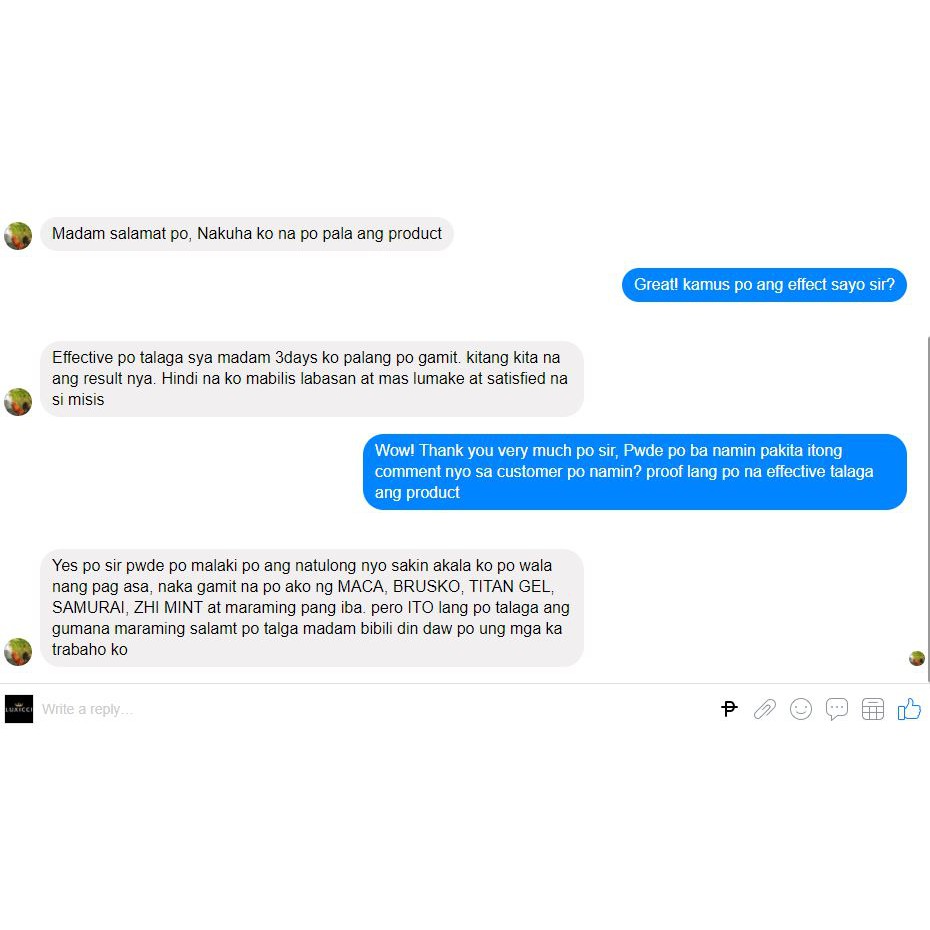Open the appointment calendar grid icon
Screen dimensions: 930x930
point(872,709)
